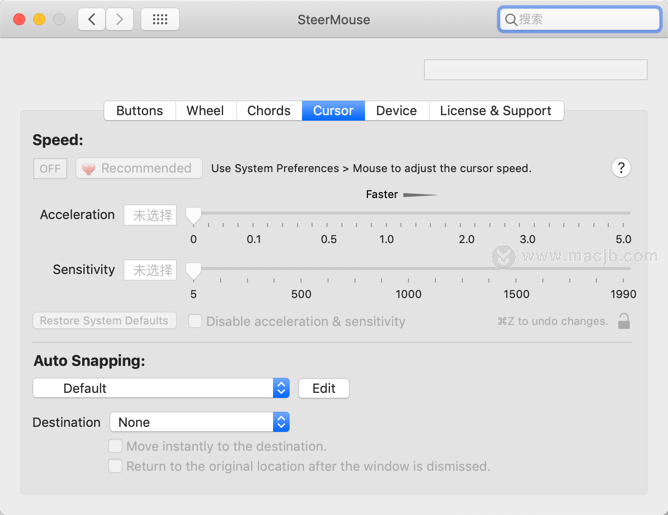
Task: Enable Disable acceleration & sensitivity checkbox
Action: click(x=196, y=321)
